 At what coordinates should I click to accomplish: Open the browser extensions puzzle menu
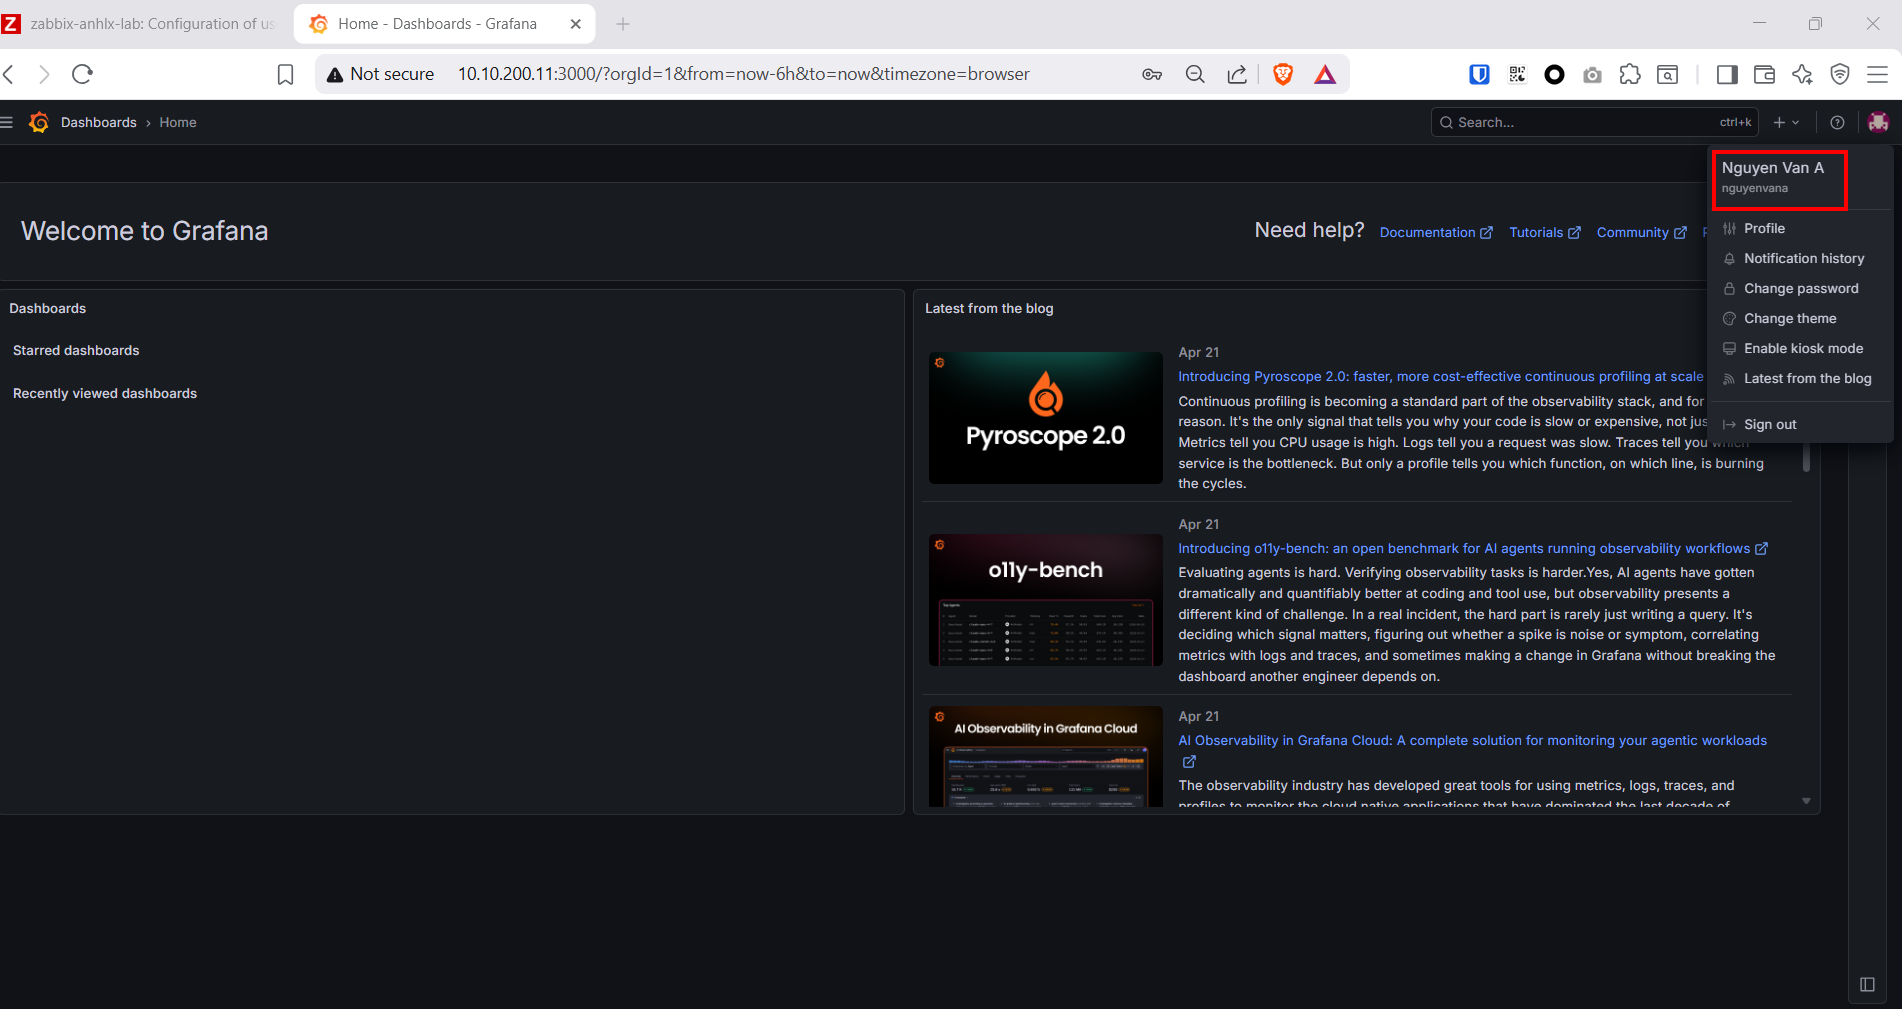click(x=1630, y=74)
